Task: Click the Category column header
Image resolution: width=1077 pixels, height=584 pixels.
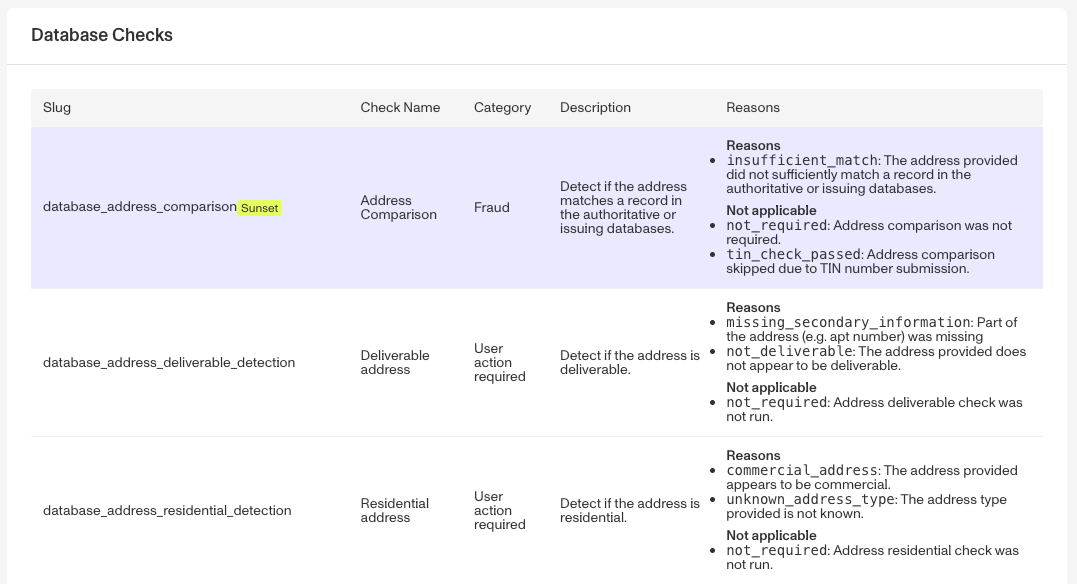Action: click(502, 108)
